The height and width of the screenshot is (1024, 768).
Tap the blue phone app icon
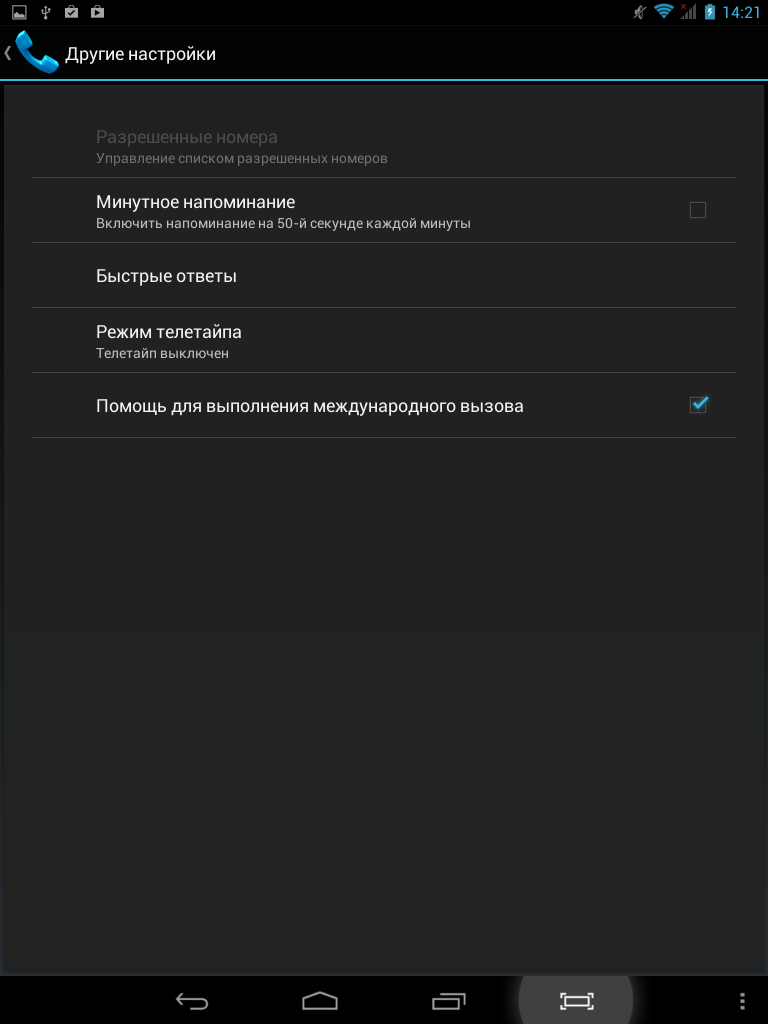[x=37, y=53]
